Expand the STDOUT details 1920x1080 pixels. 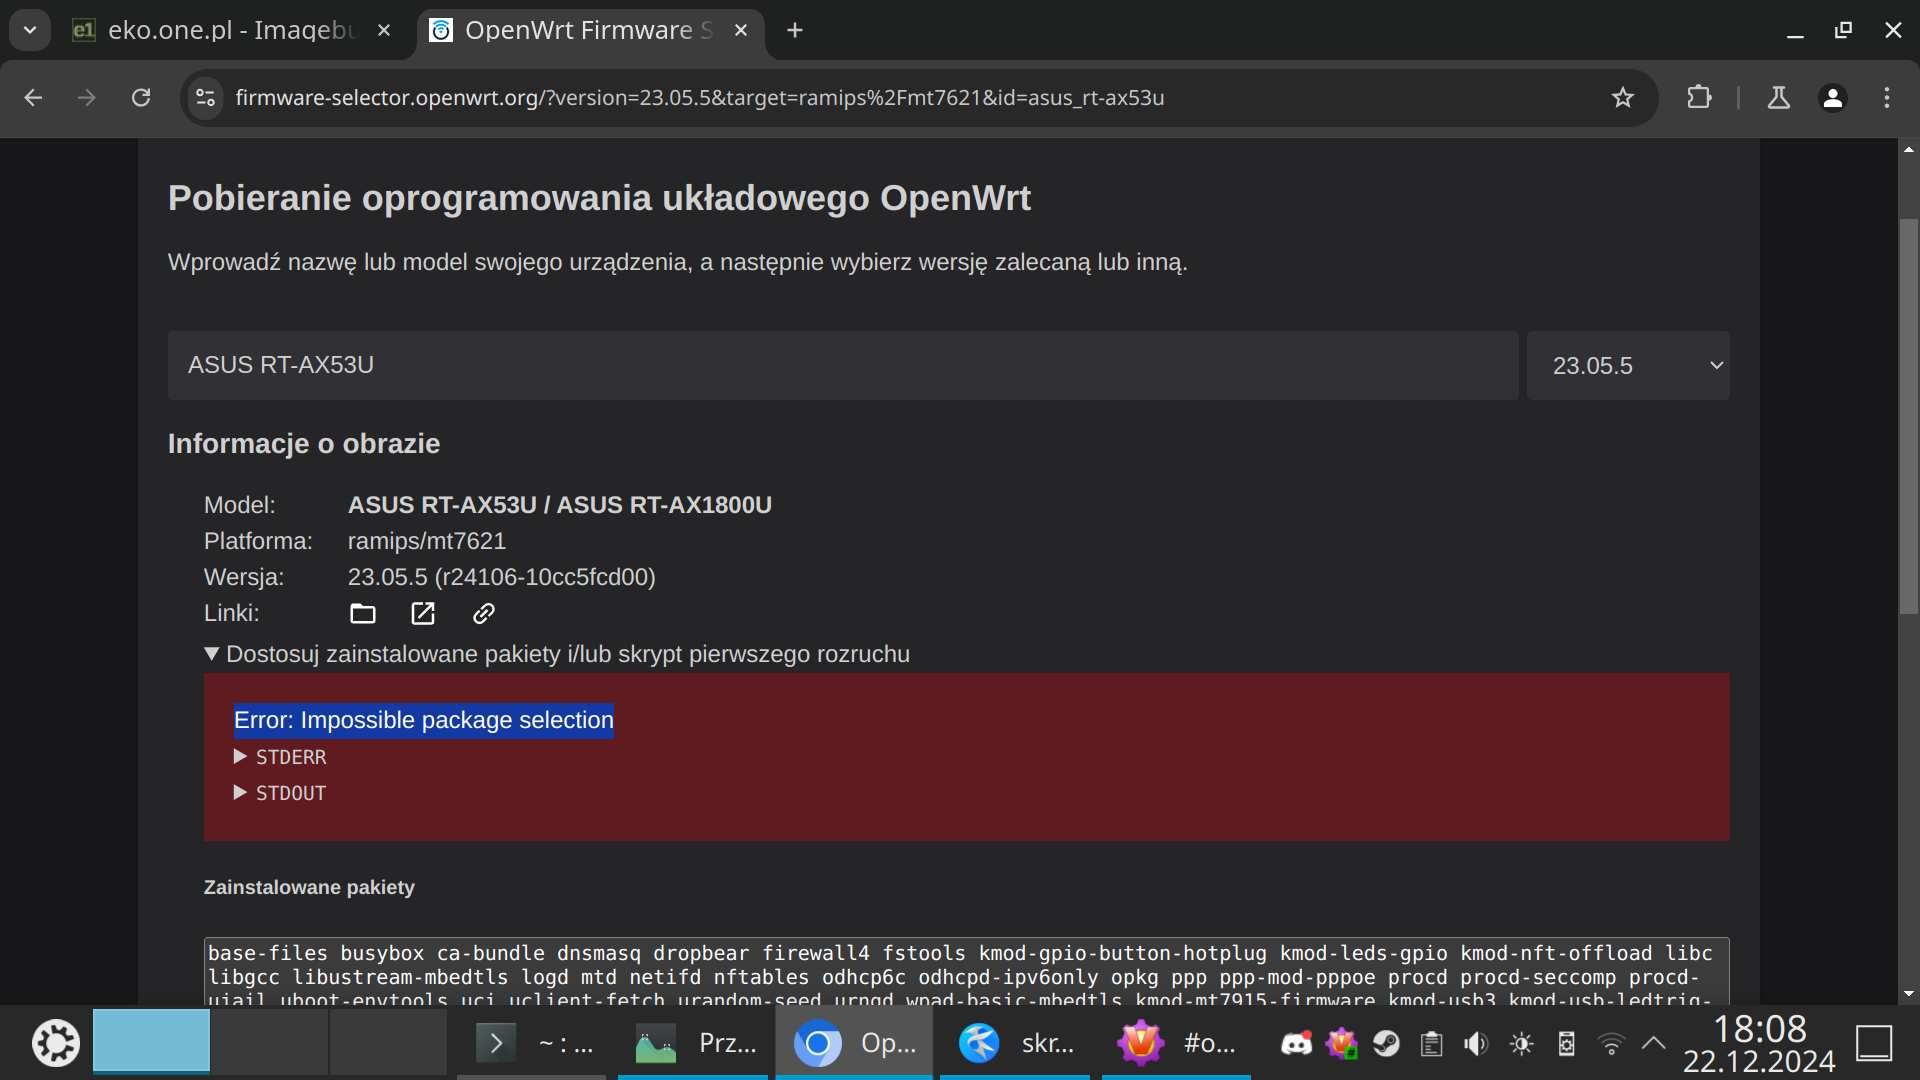pos(280,794)
